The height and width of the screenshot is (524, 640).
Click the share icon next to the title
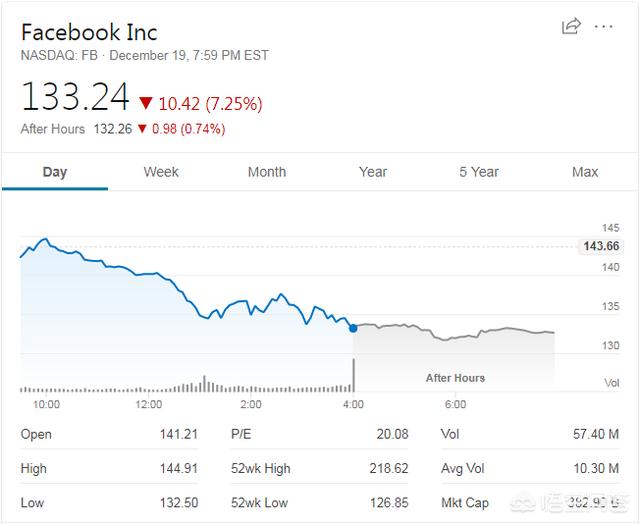coord(571,27)
